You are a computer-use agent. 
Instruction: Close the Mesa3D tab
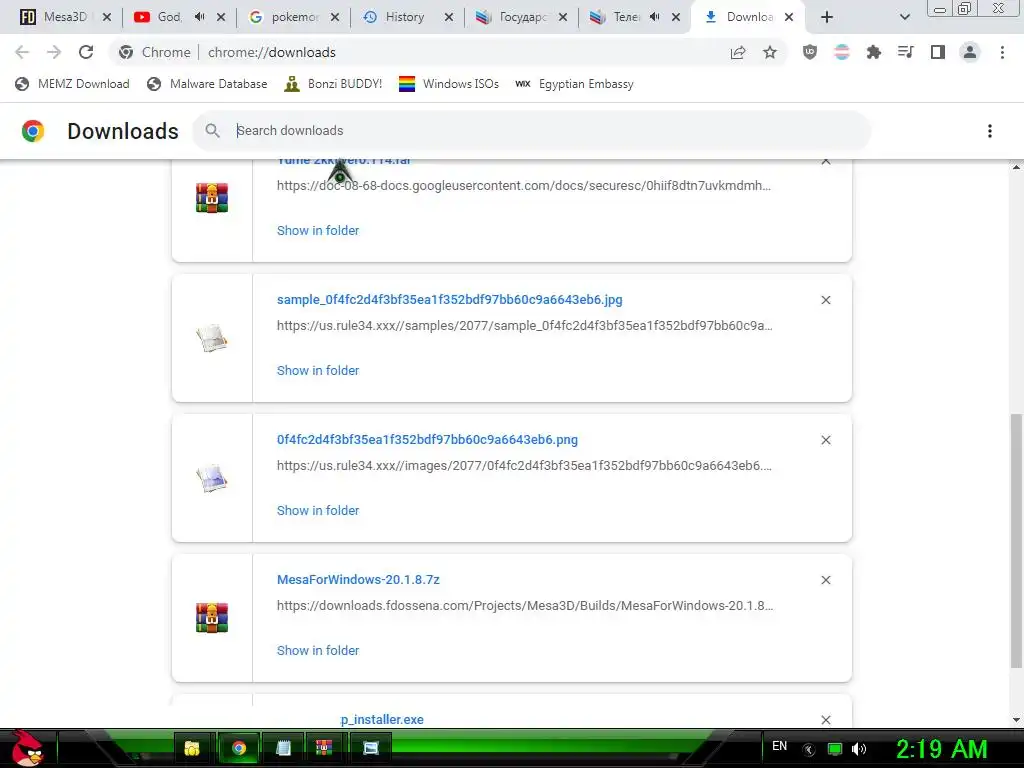point(107,18)
